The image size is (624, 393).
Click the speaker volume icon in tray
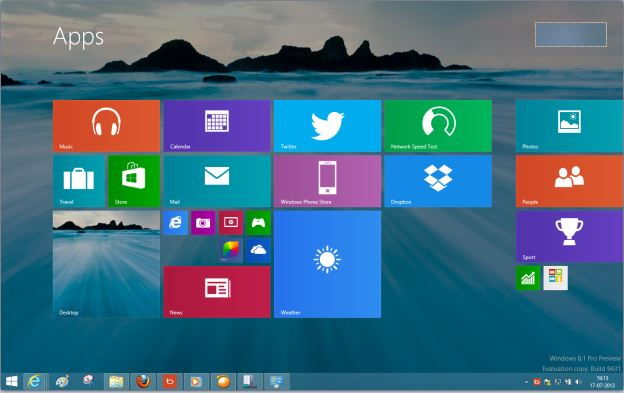pyautogui.click(x=578, y=382)
